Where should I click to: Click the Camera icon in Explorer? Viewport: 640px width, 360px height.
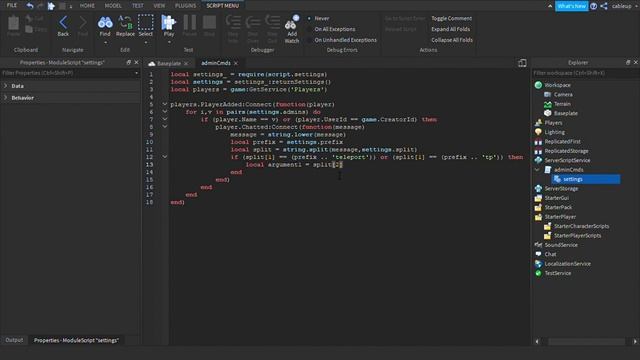click(548, 94)
